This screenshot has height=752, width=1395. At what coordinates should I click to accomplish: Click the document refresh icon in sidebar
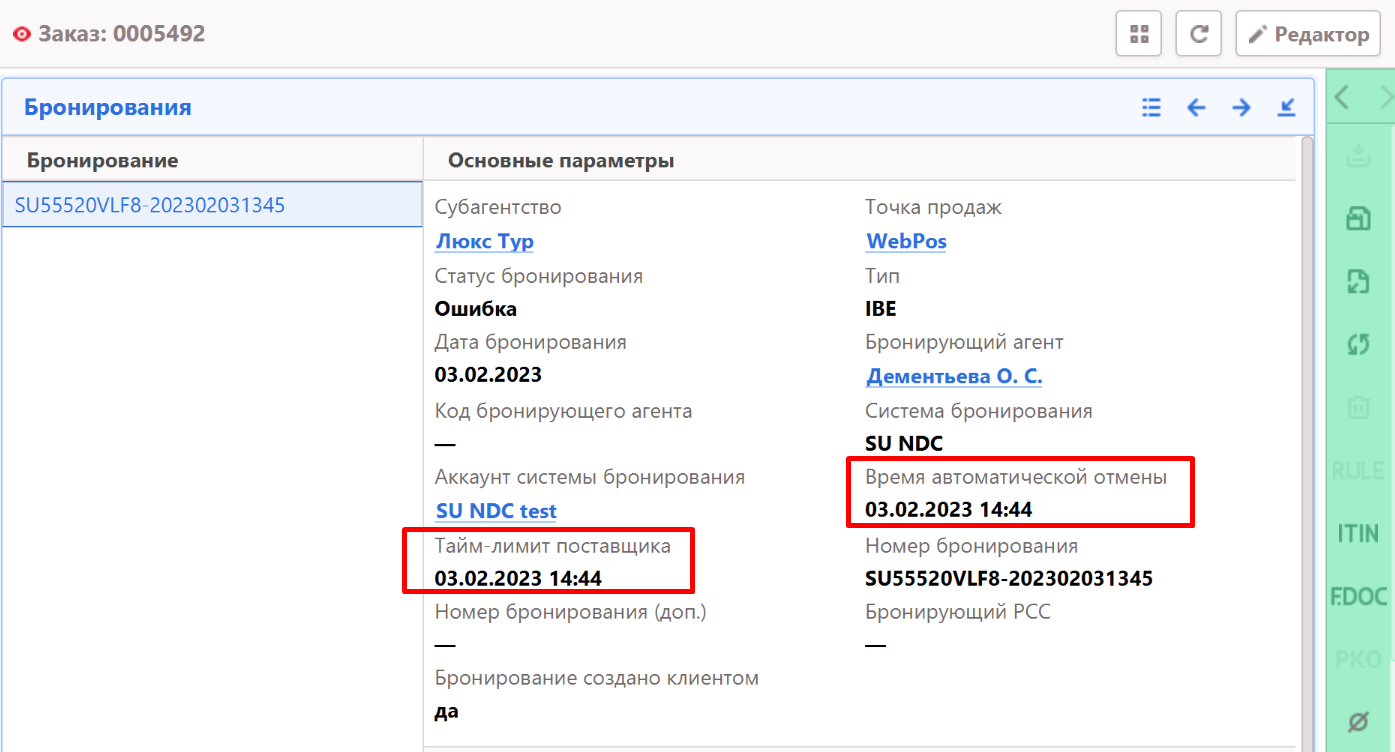(x=1358, y=282)
